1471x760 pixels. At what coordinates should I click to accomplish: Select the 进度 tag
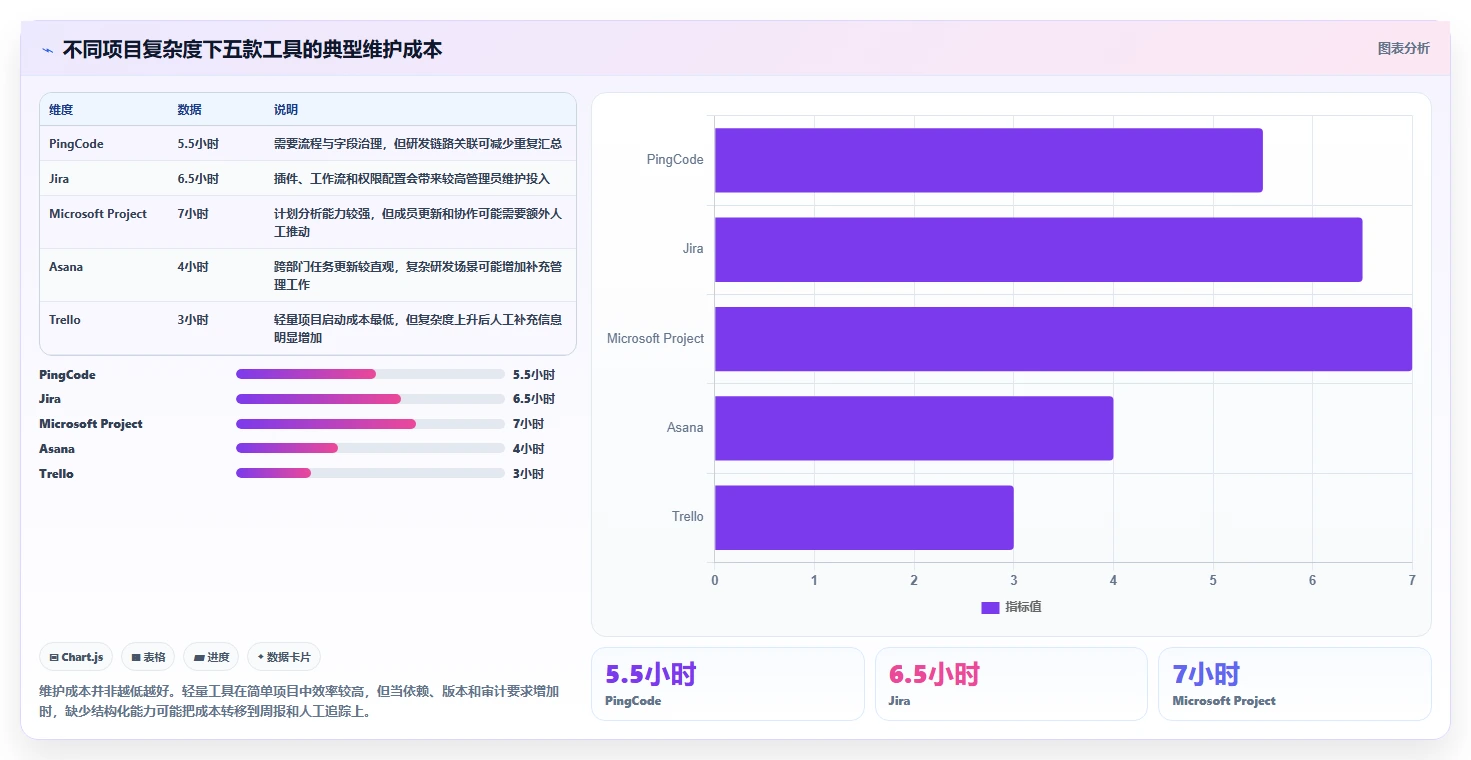211,657
